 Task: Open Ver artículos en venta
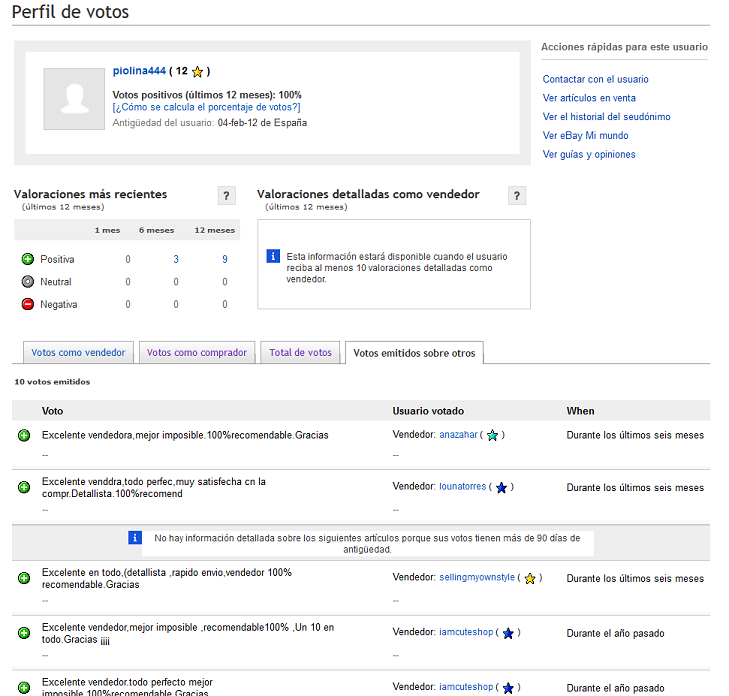click(x=589, y=98)
